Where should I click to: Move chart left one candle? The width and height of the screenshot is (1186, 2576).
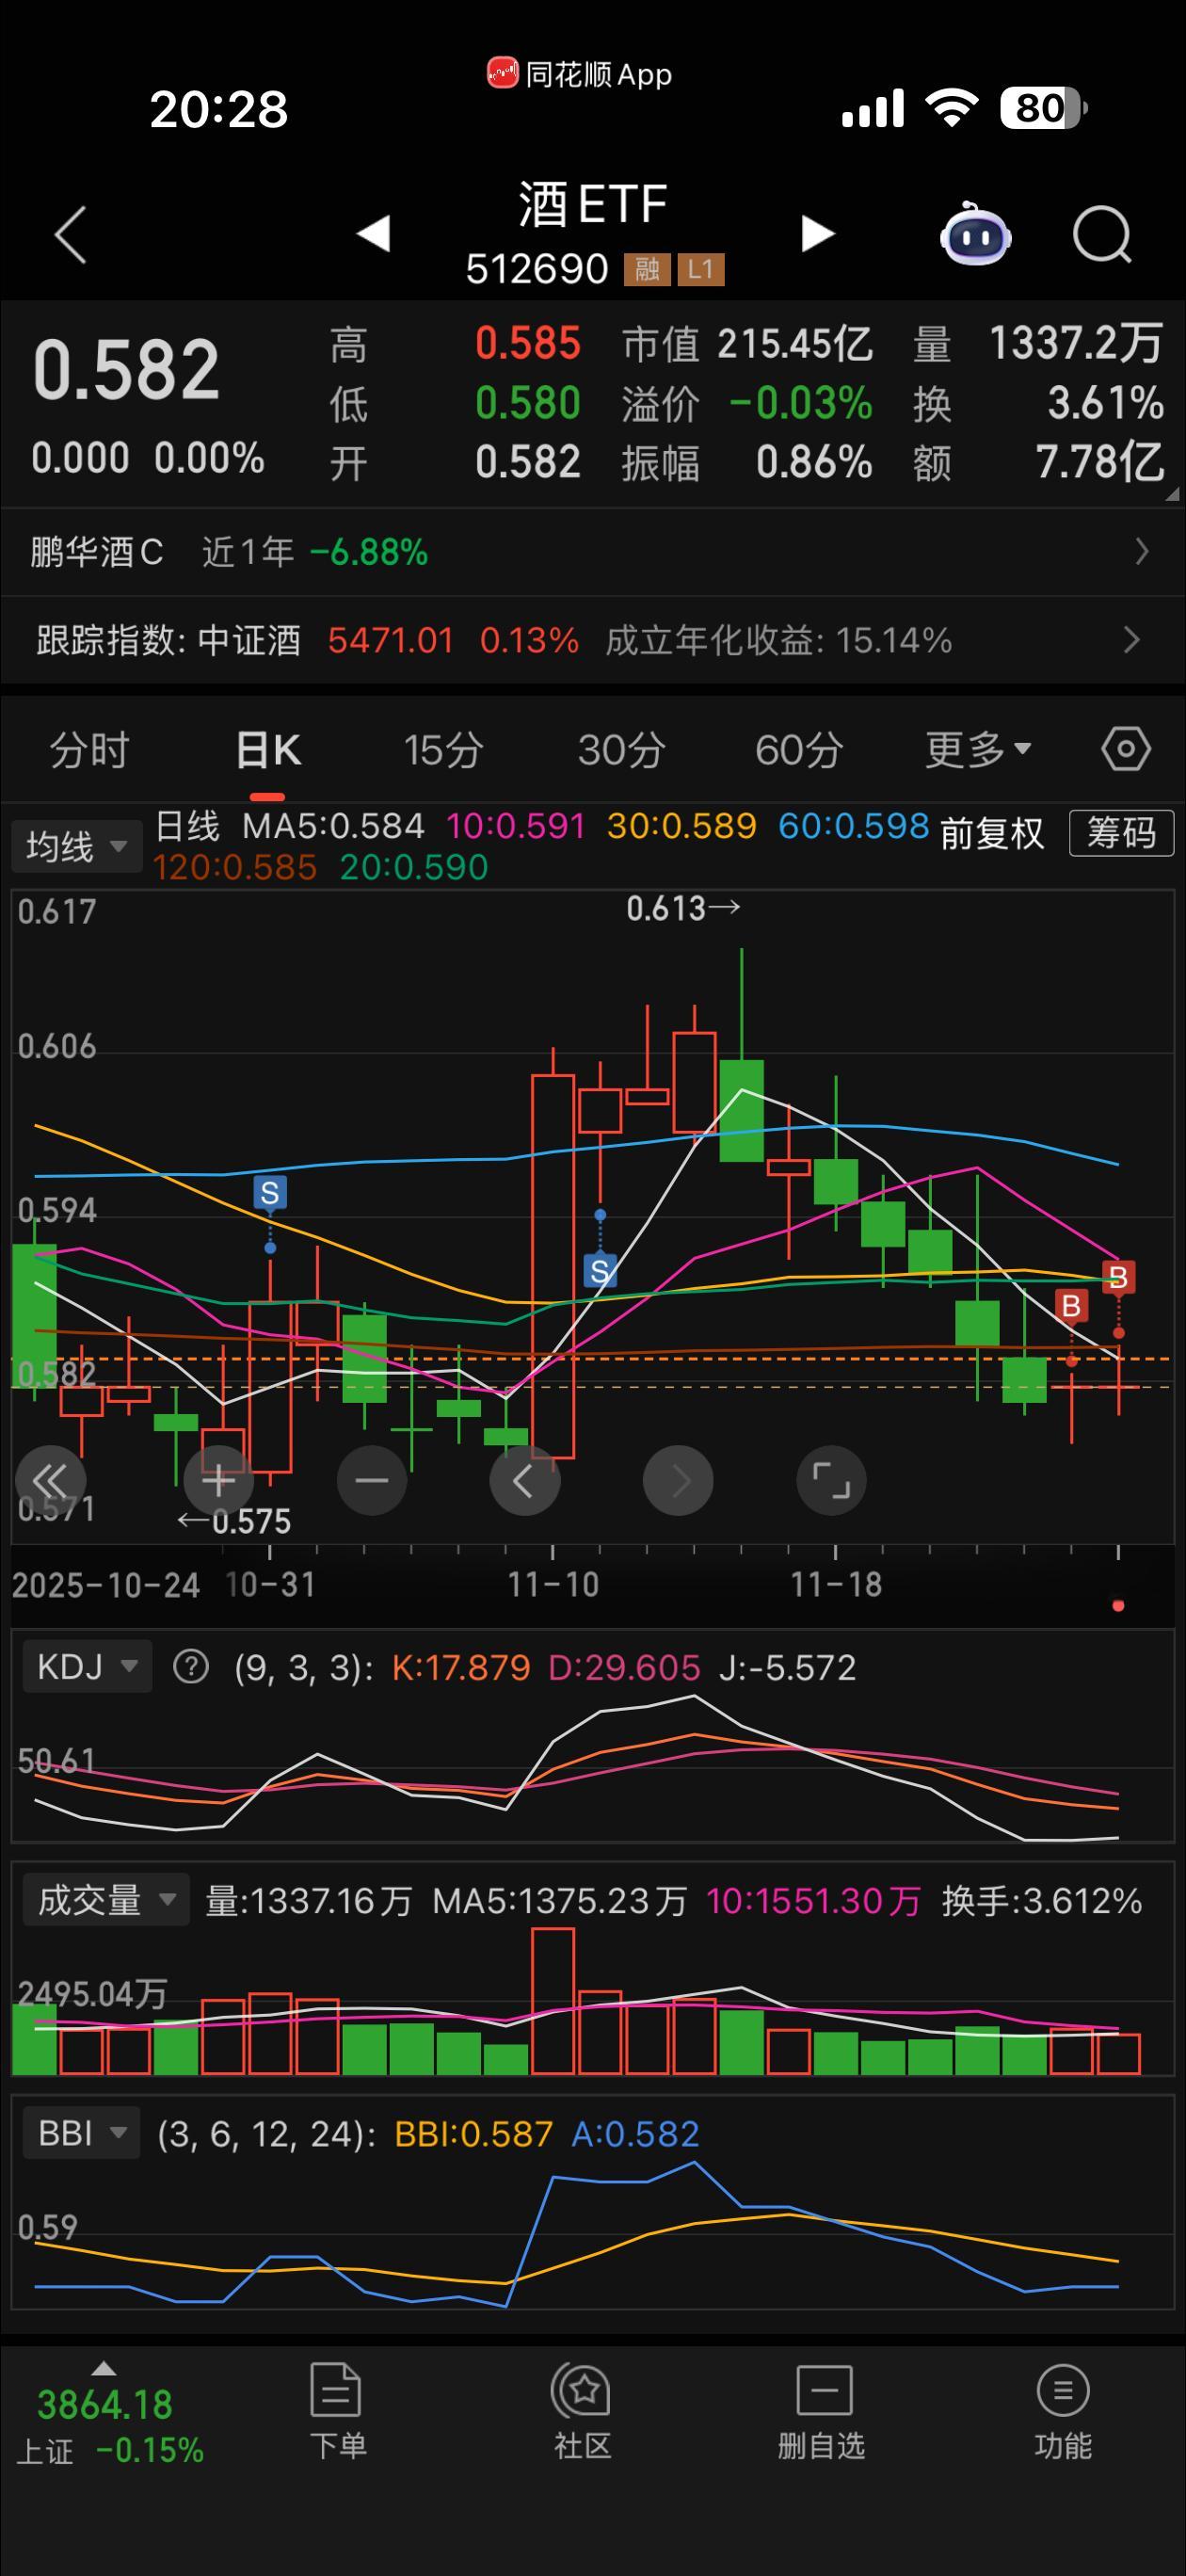pyautogui.click(x=525, y=1480)
